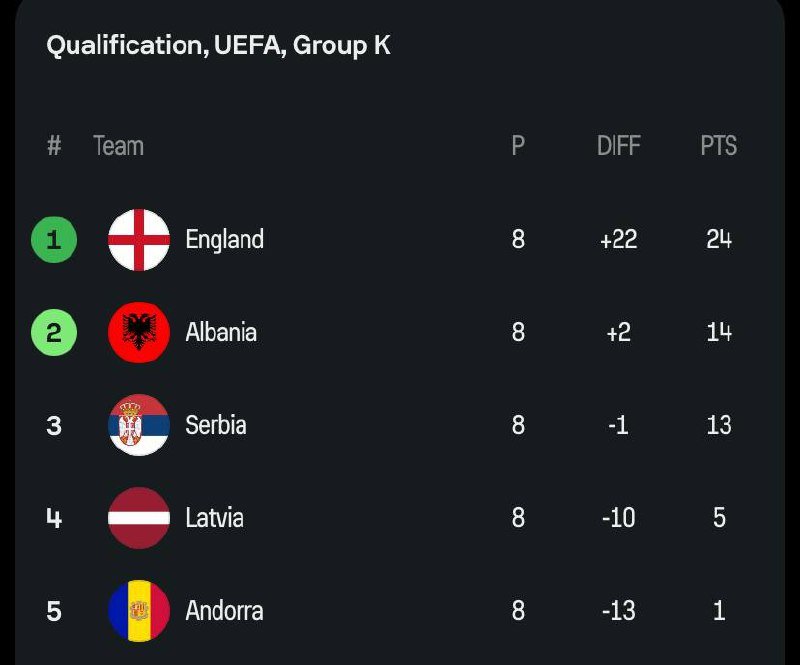Click the Qualification, UEFA, Group K title
This screenshot has width=800, height=665.
(x=218, y=45)
